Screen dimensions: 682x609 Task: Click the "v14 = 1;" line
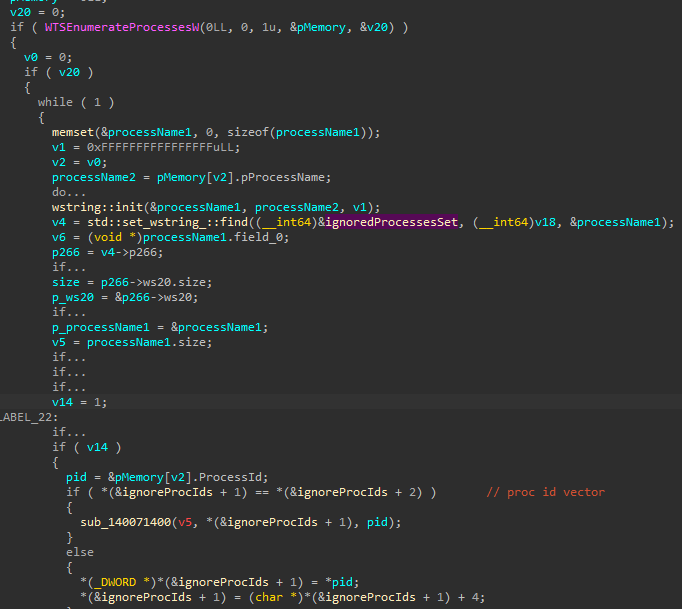coord(79,402)
